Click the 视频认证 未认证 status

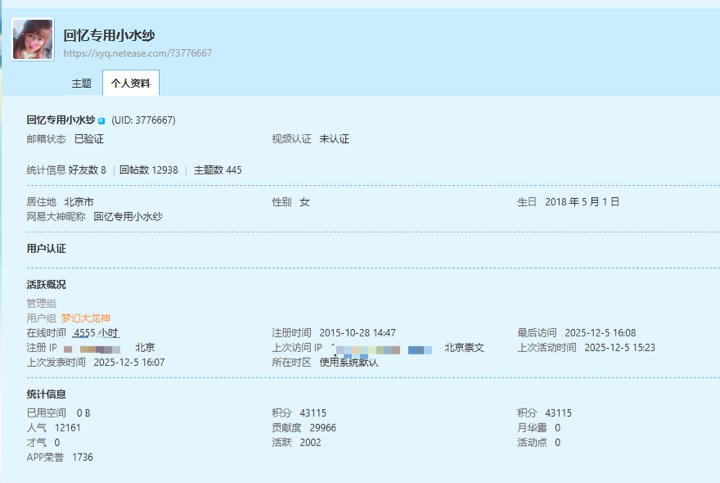coord(334,139)
